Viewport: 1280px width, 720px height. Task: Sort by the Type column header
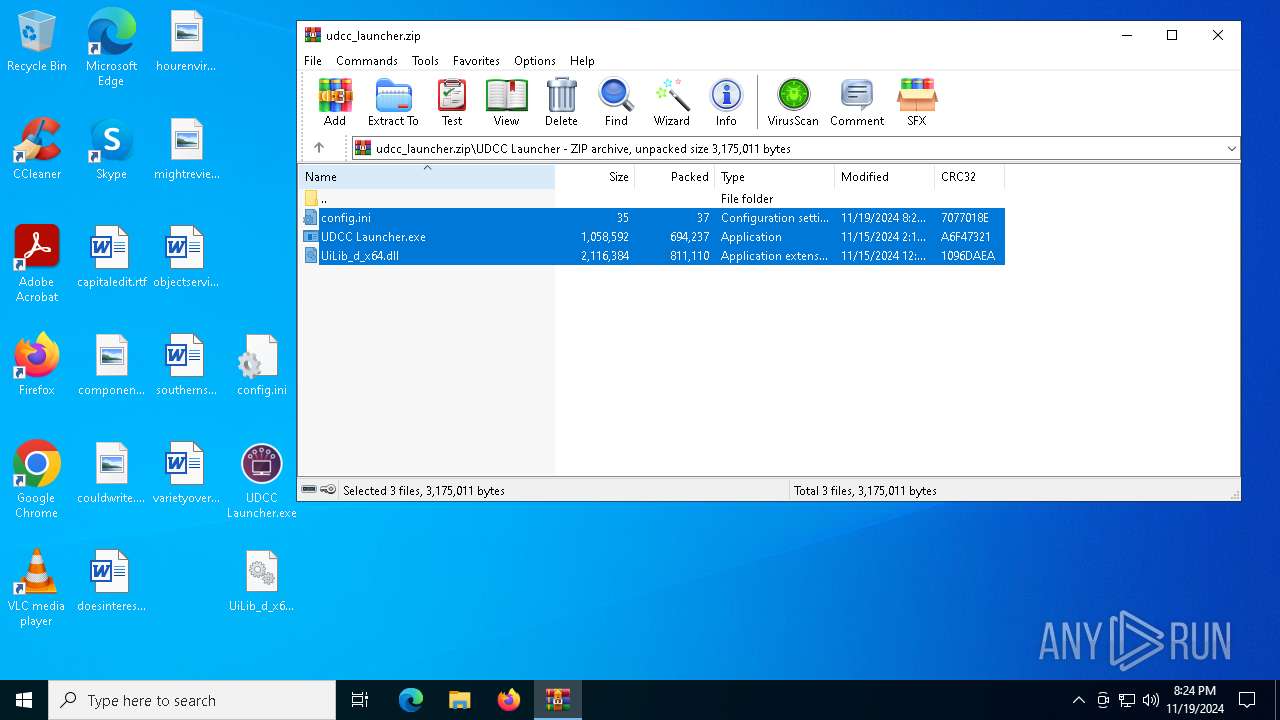pyautogui.click(x=775, y=177)
